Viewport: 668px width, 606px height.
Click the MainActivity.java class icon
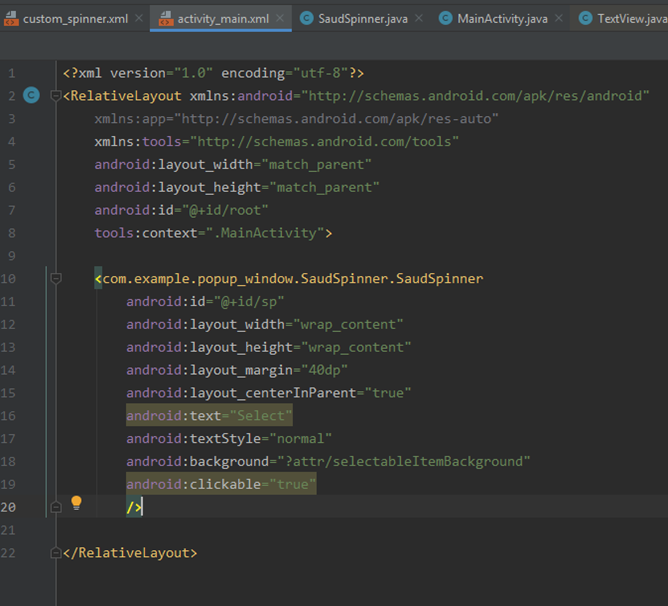pyautogui.click(x=446, y=18)
